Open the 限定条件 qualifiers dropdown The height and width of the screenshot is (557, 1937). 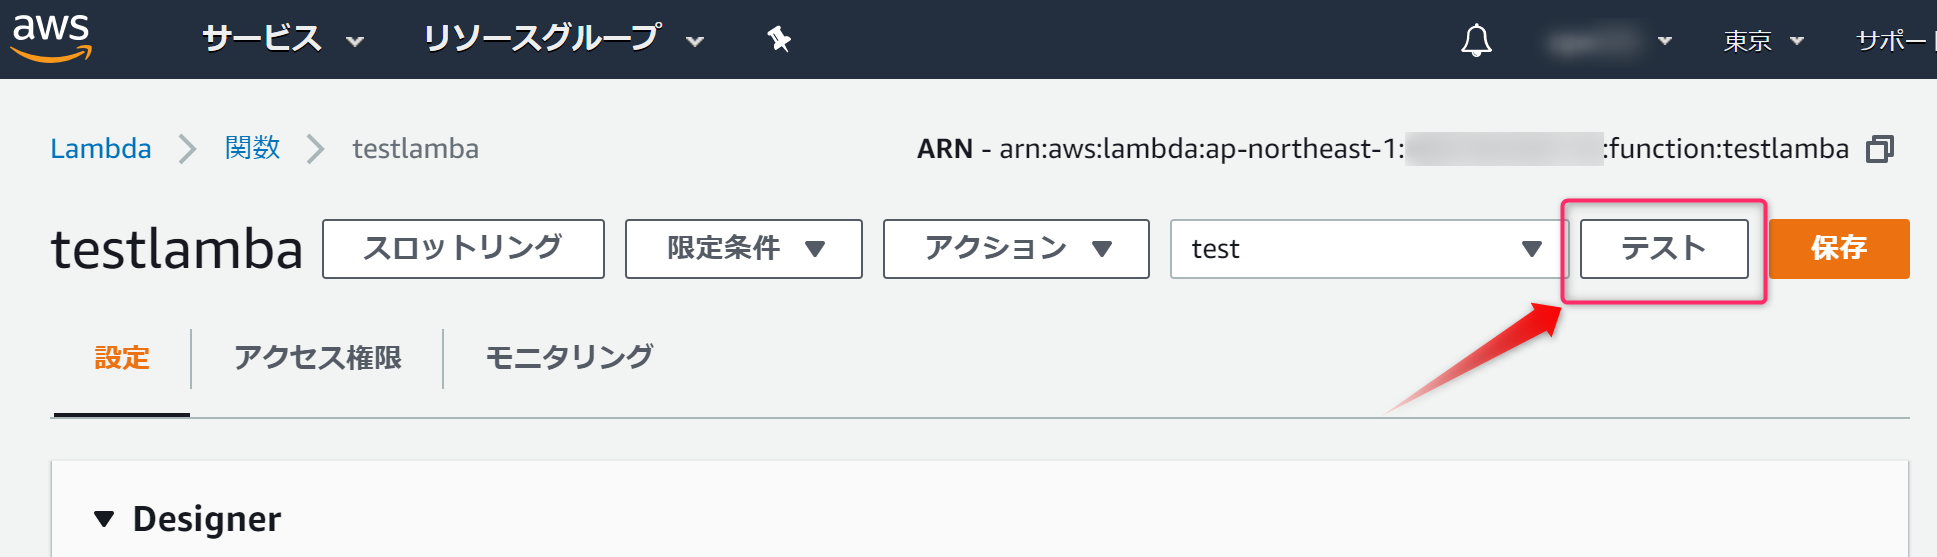click(x=743, y=249)
